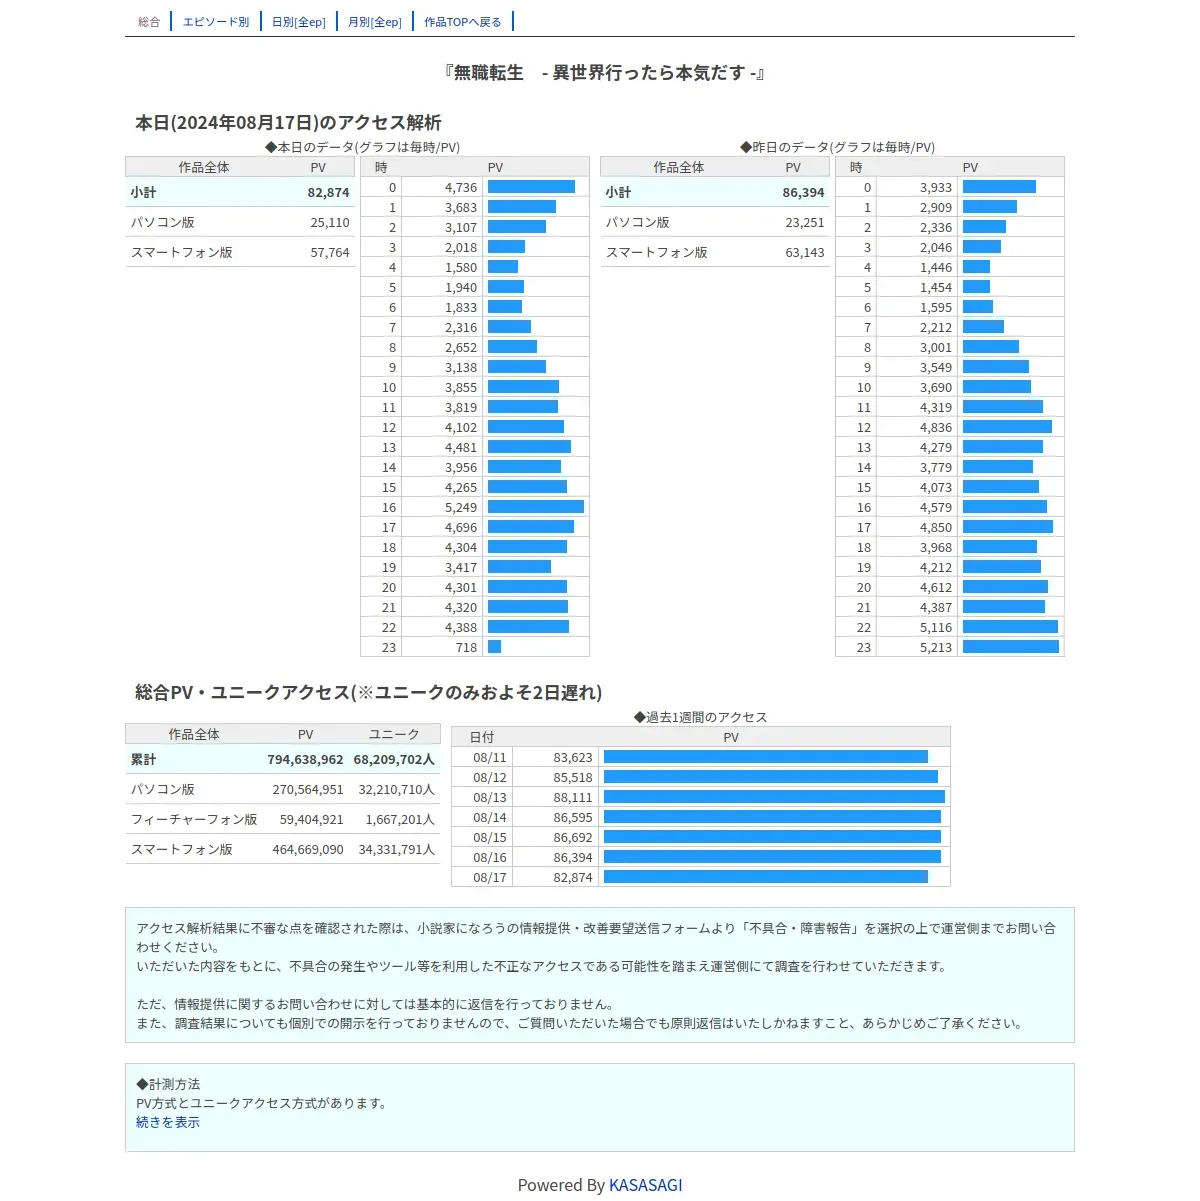Image resolution: width=1200 pixels, height=1201 pixels.
Task: Click the 08/14 weekly PV value 86,595
Action: coord(573,817)
